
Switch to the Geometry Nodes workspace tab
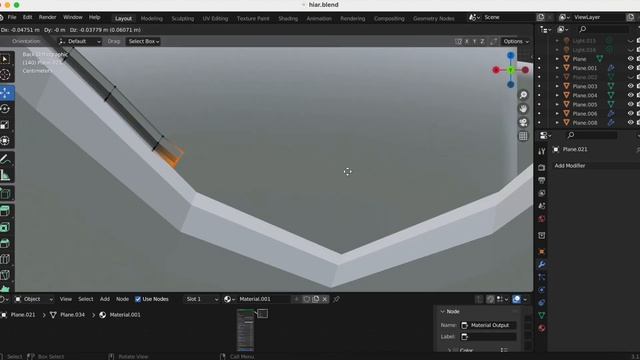pyautogui.click(x=433, y=18)
